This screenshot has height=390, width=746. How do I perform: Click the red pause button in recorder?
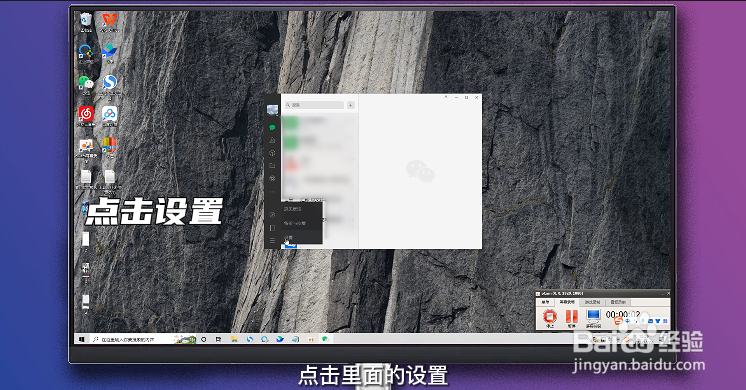(x=571, y=317)
